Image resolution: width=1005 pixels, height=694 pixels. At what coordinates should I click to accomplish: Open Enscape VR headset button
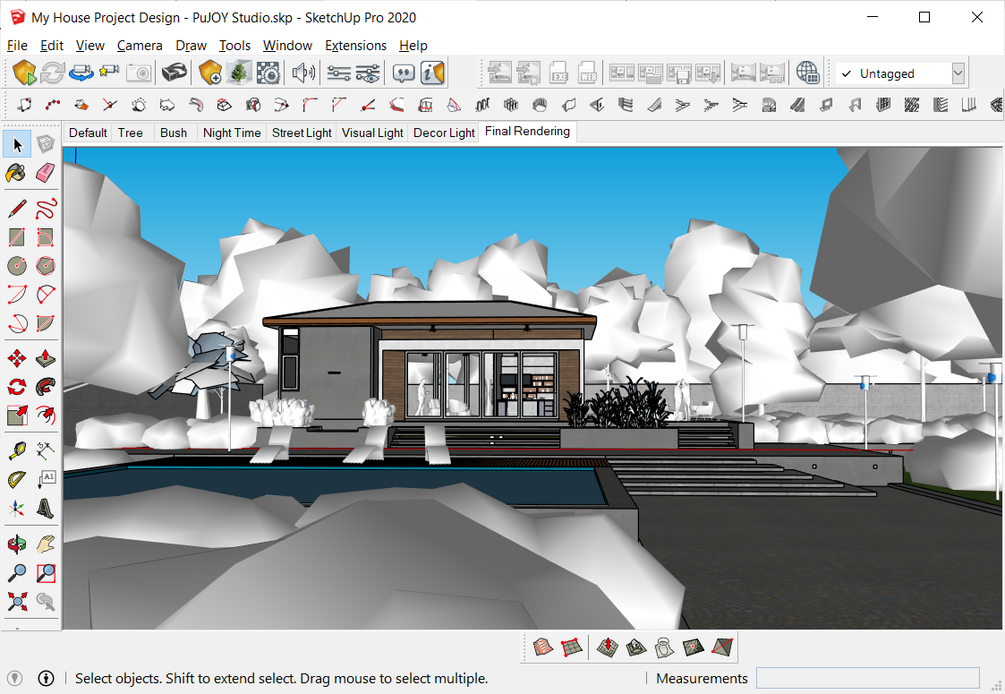click(174, 72)
